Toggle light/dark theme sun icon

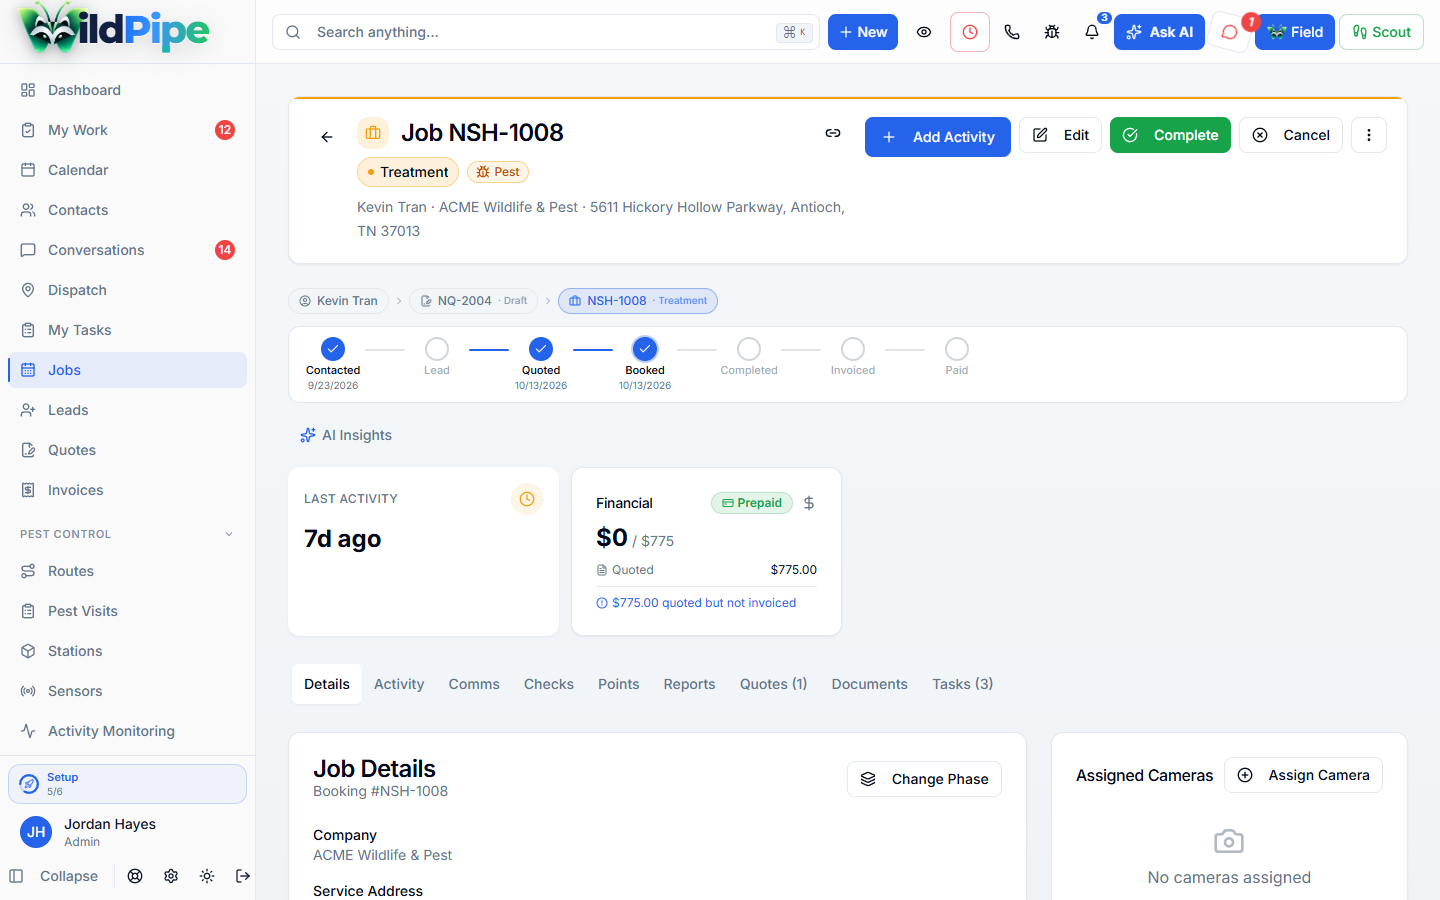click(207, 876)
